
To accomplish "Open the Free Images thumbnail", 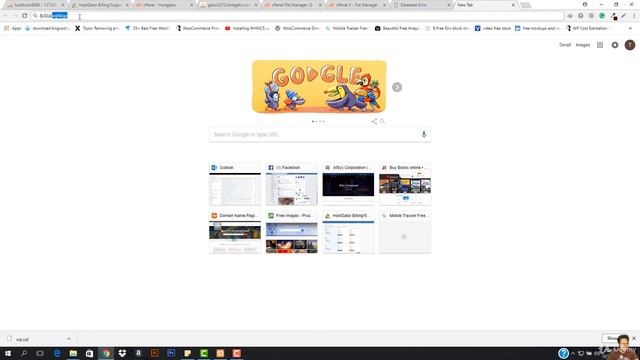I will point(291,232).
